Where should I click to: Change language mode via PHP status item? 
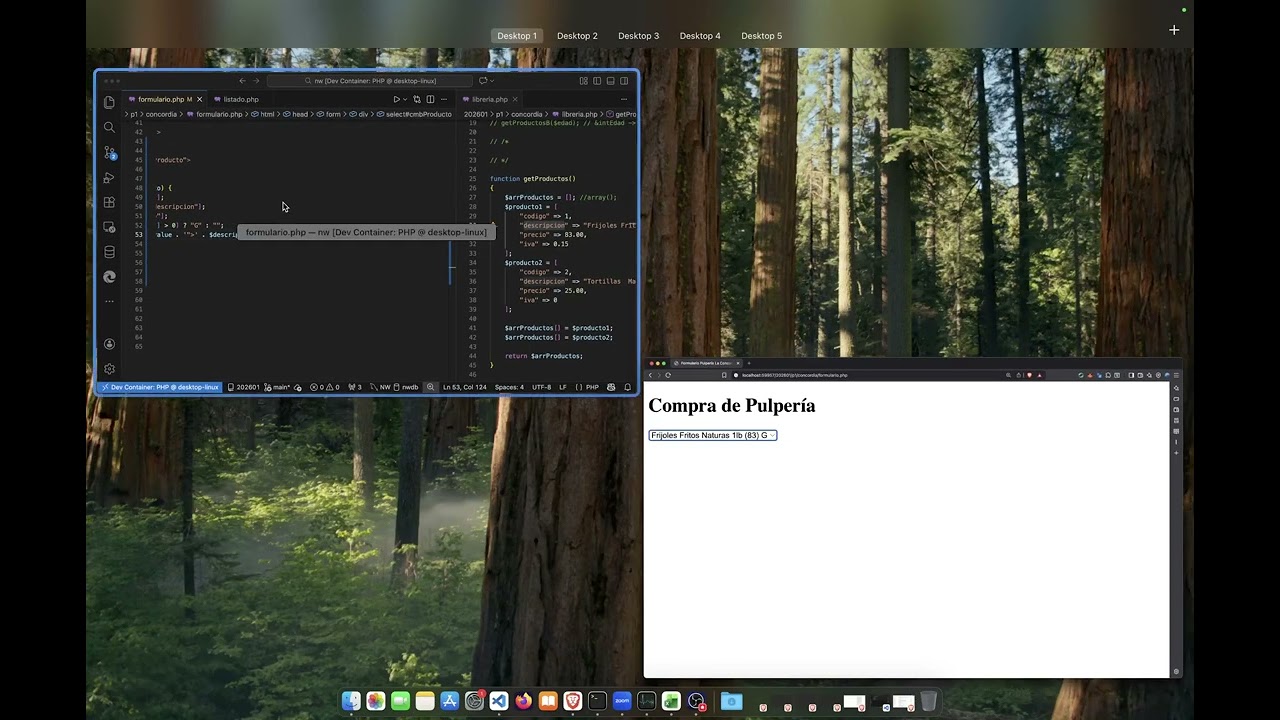coord(592,387)
